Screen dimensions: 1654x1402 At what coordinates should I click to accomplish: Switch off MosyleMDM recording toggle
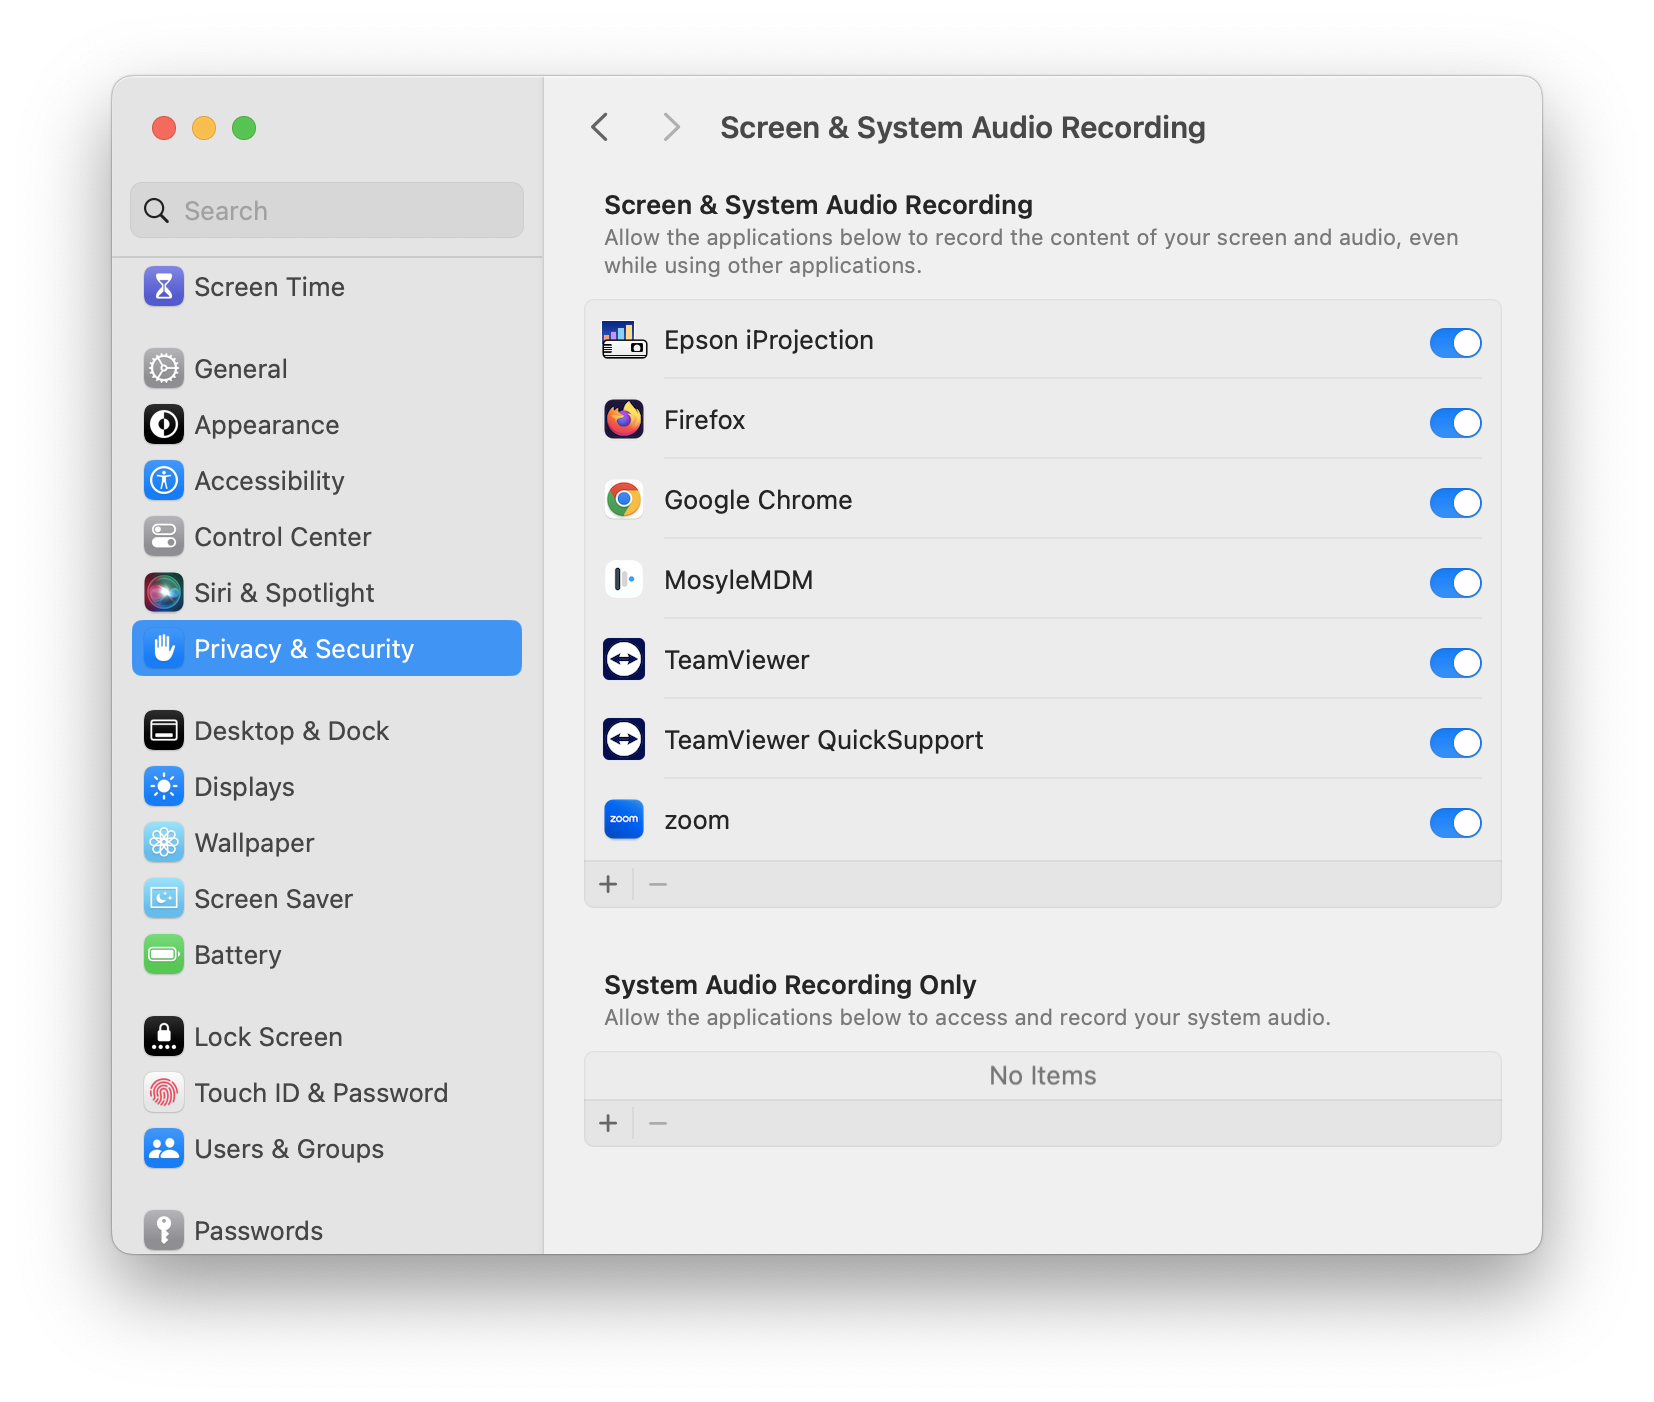1455,583
